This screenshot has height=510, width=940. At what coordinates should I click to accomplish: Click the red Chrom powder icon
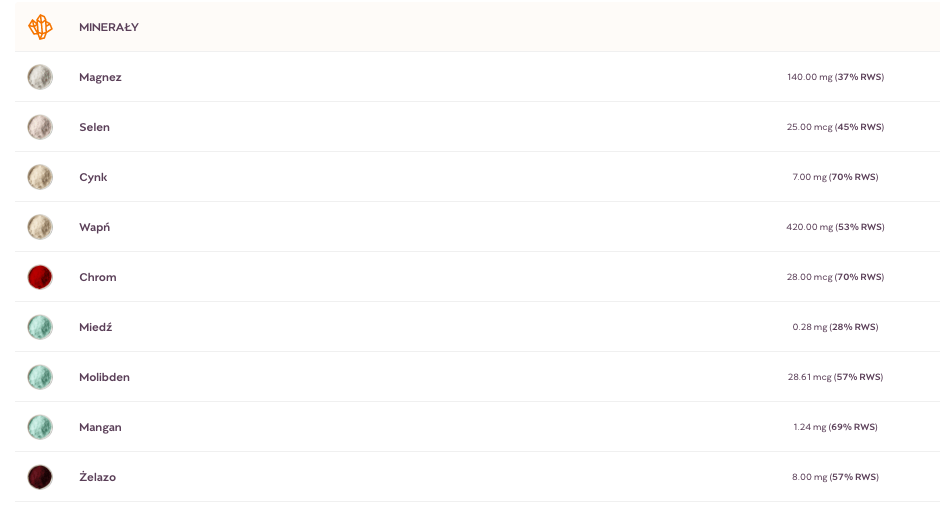click(40, 277)
